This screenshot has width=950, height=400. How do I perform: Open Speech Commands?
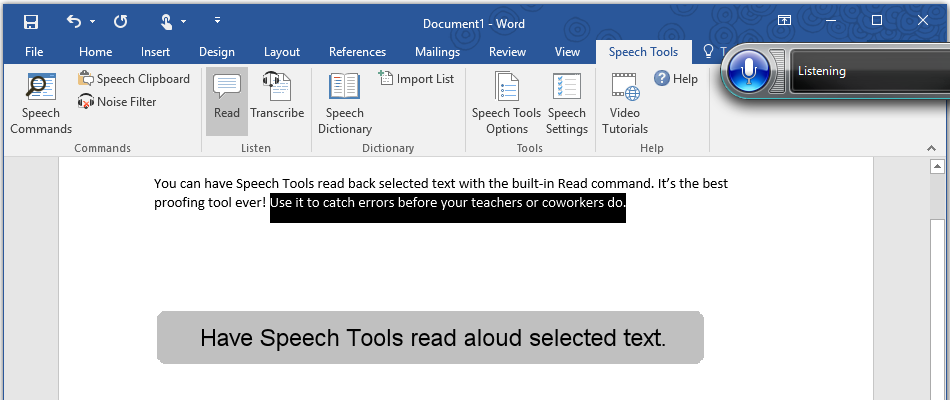(41, 103)
